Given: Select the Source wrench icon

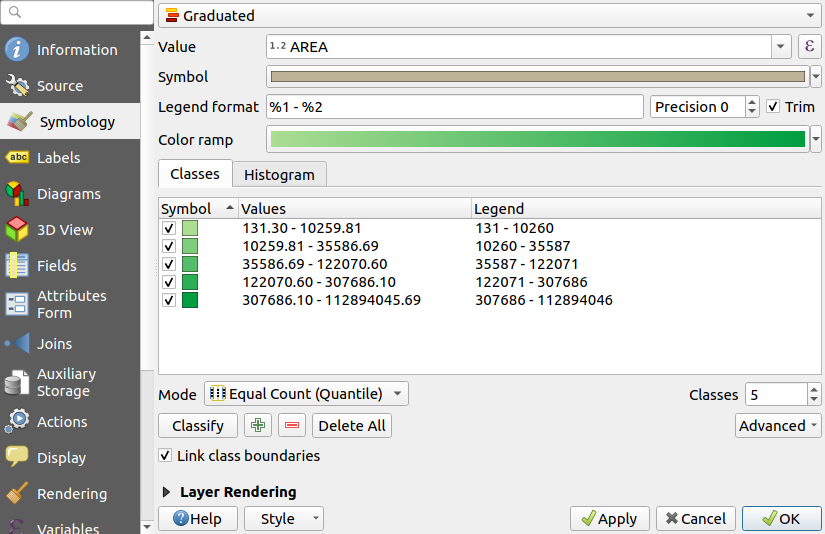Looking at the screenshot, I should point(18,86).
